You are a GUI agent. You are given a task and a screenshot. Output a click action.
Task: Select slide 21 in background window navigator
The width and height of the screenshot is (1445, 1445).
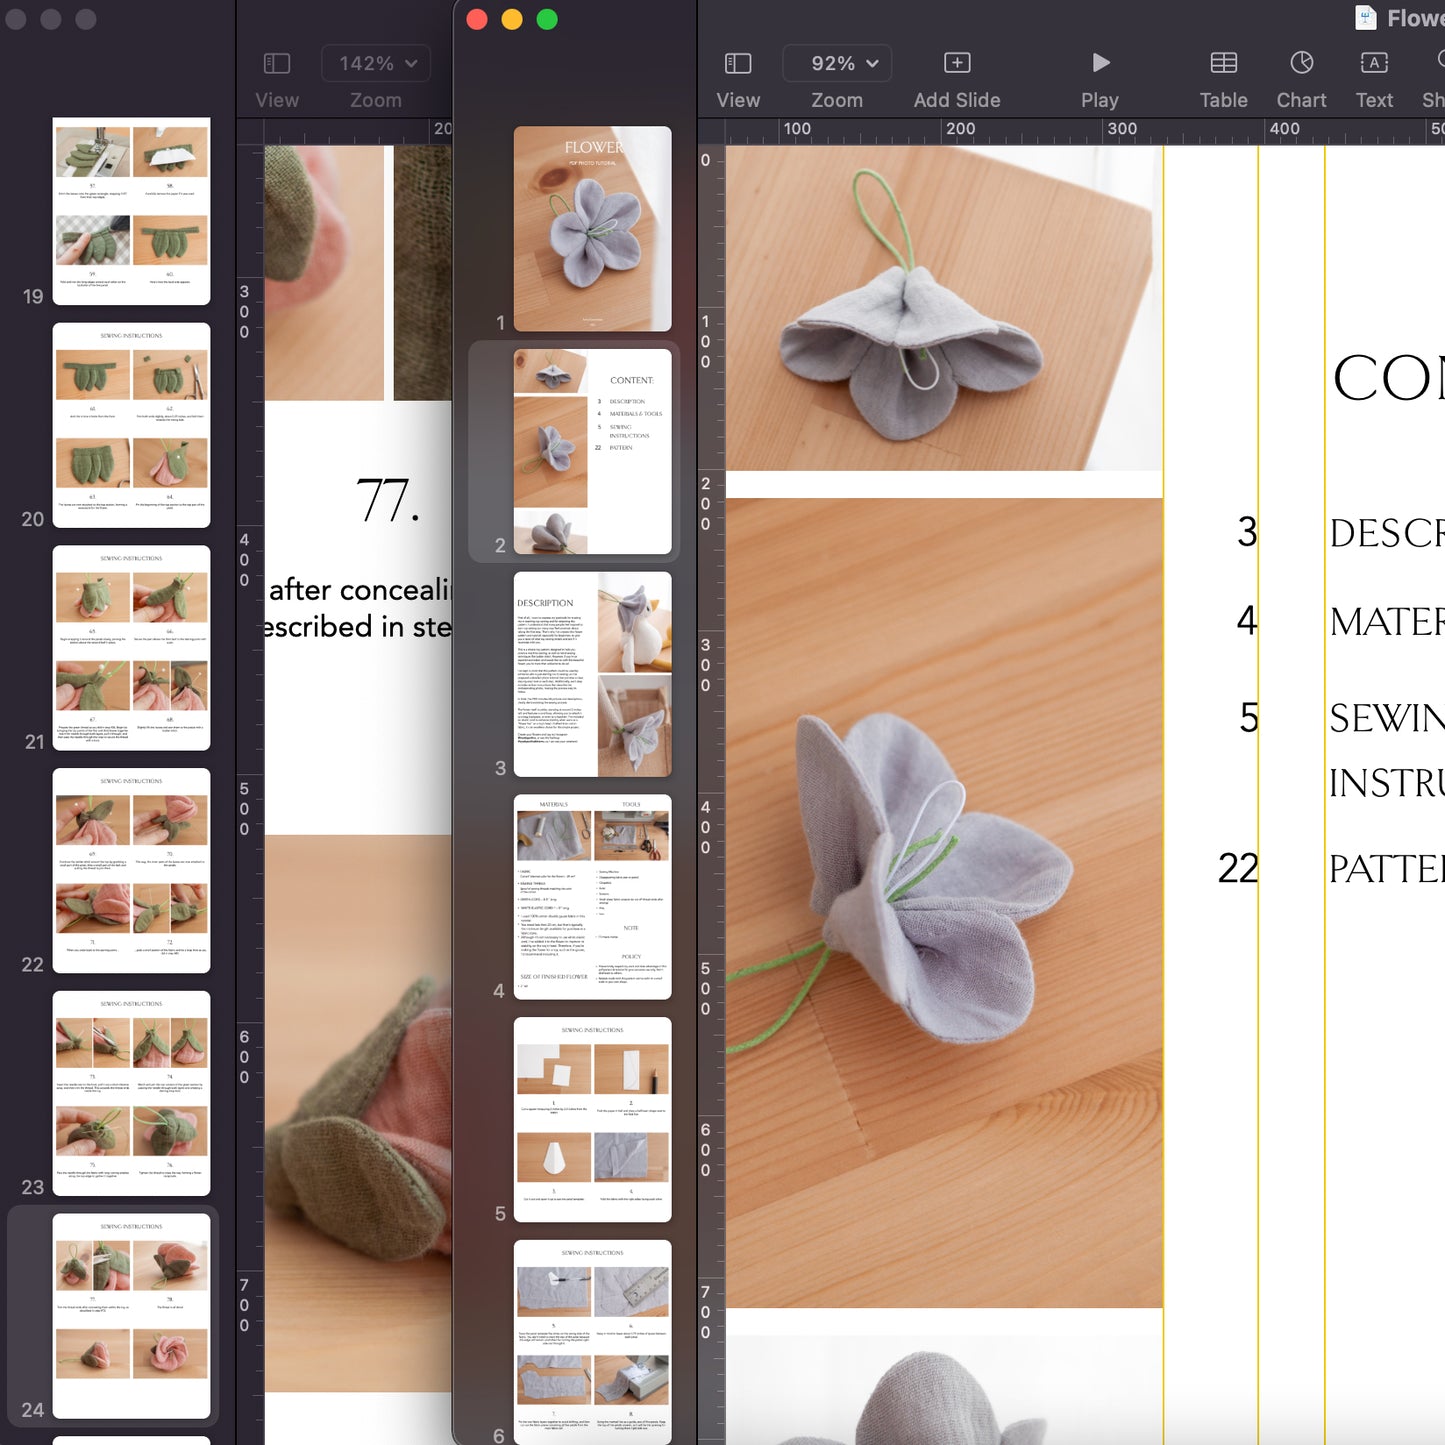[131, 648]
